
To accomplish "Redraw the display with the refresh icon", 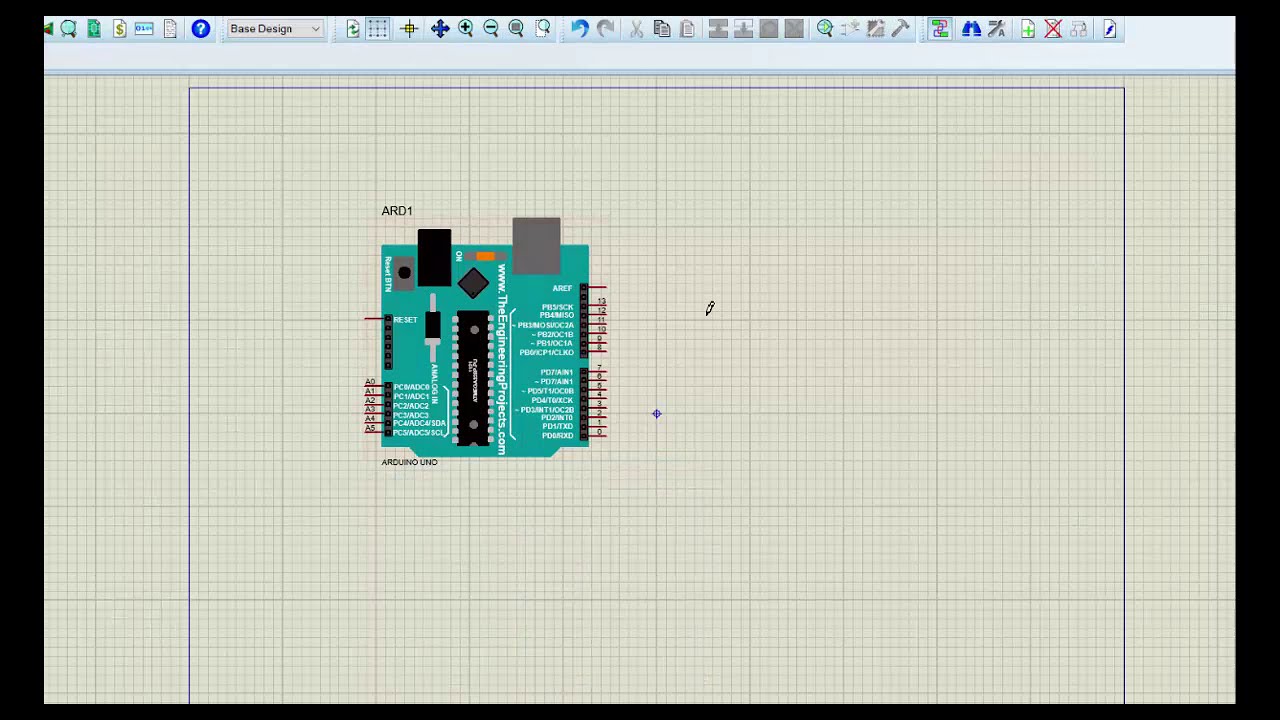I will (x=353, y=29).
